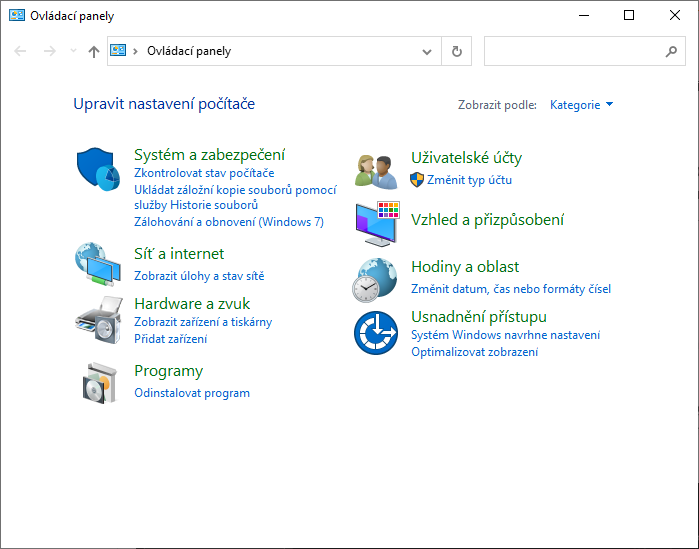The height and width of the screenshot is (549, 699).
Task: Open the Systém a zabezpečení shield icon
Action: pos(98,169)
